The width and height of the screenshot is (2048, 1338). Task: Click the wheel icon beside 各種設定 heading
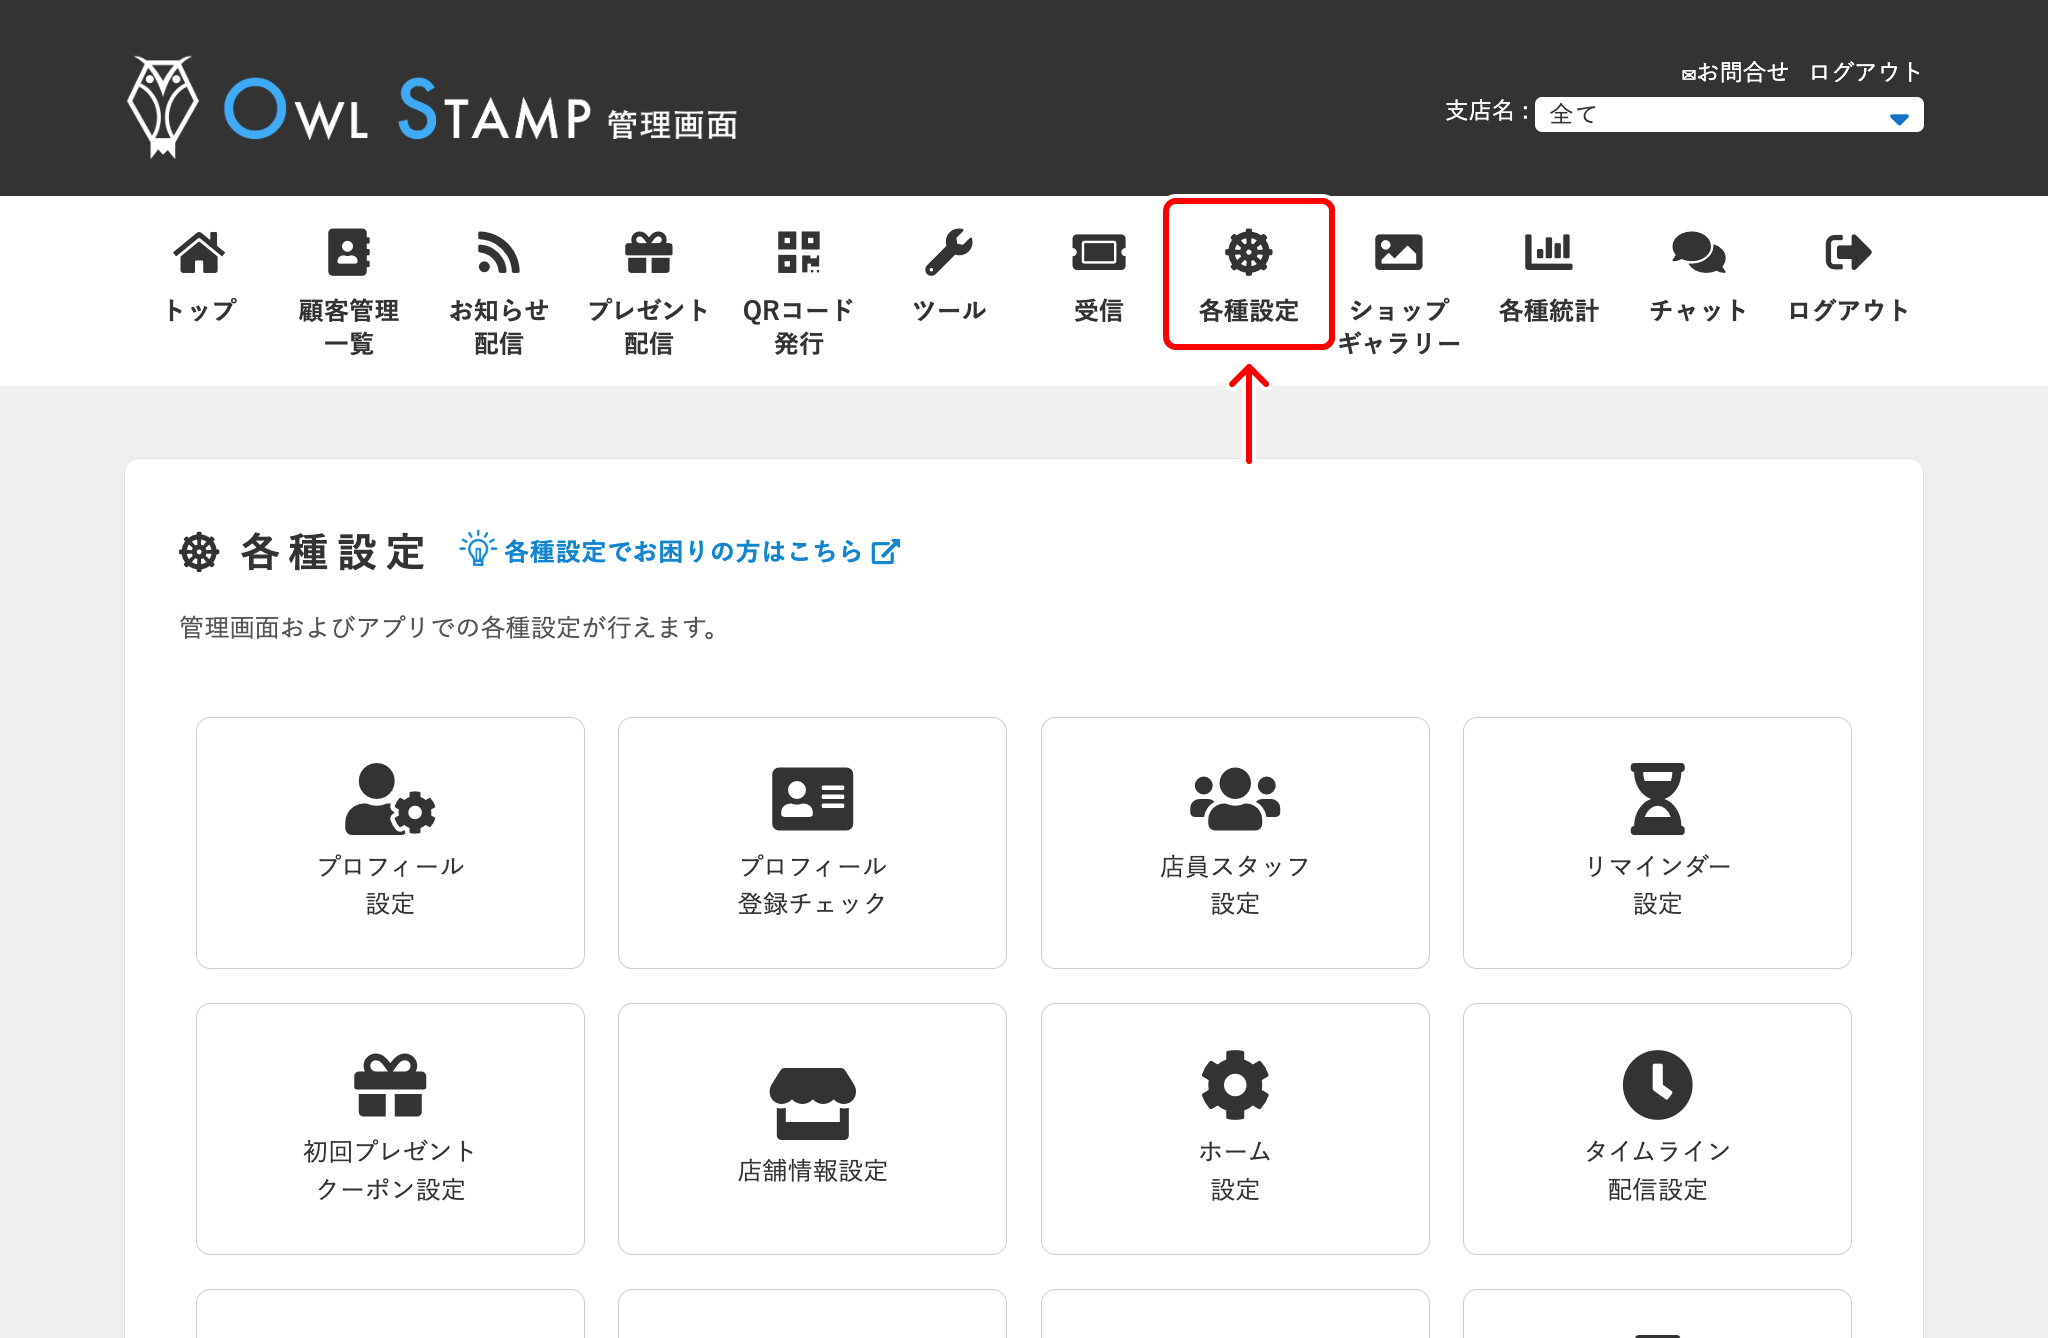(199, 552)
